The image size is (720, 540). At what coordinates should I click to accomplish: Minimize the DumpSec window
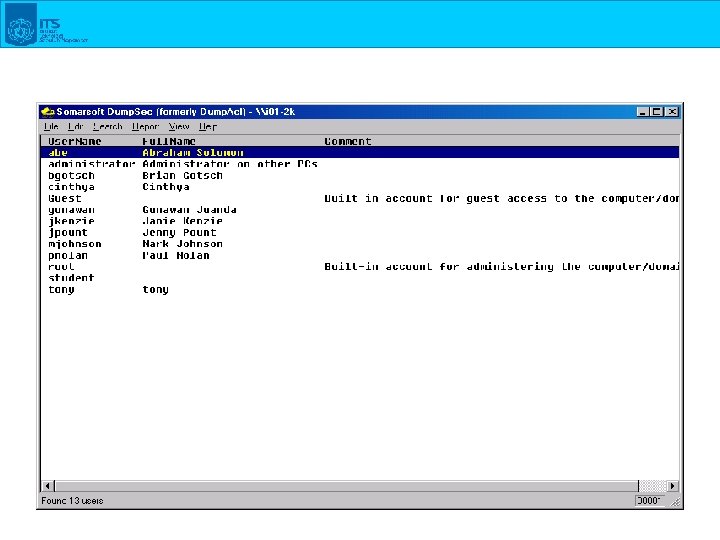click(x=642, y=112)
